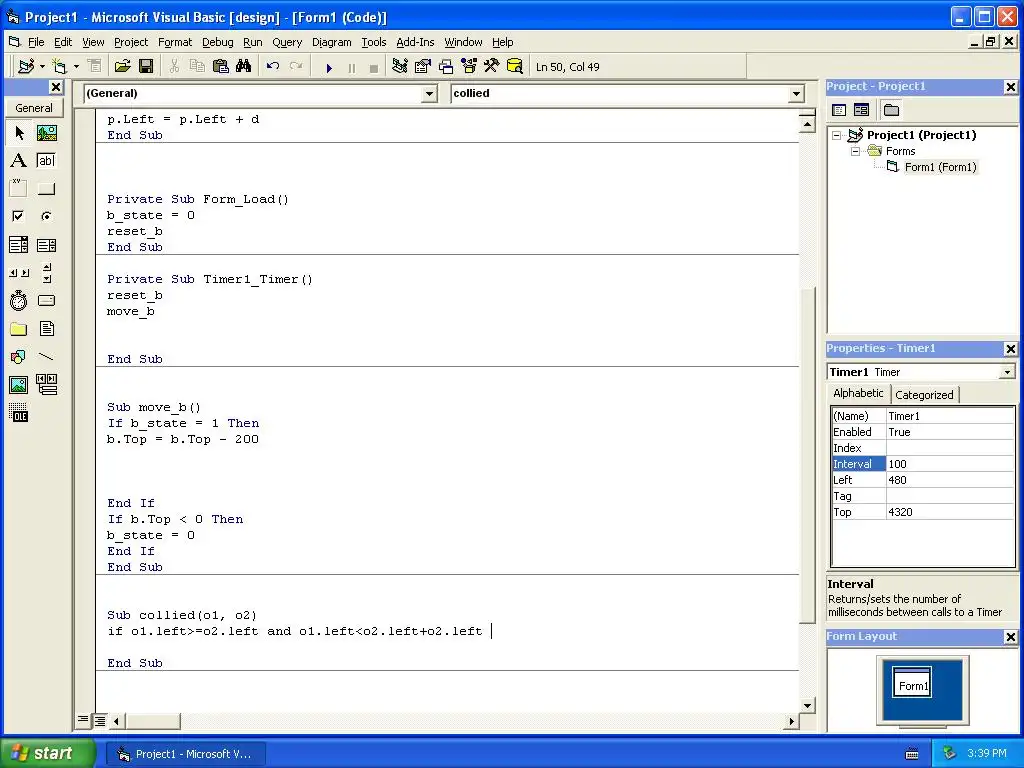Click the code editor vertical scrollbar down arrow
The image size is (1024, 768).
(807, 705)
